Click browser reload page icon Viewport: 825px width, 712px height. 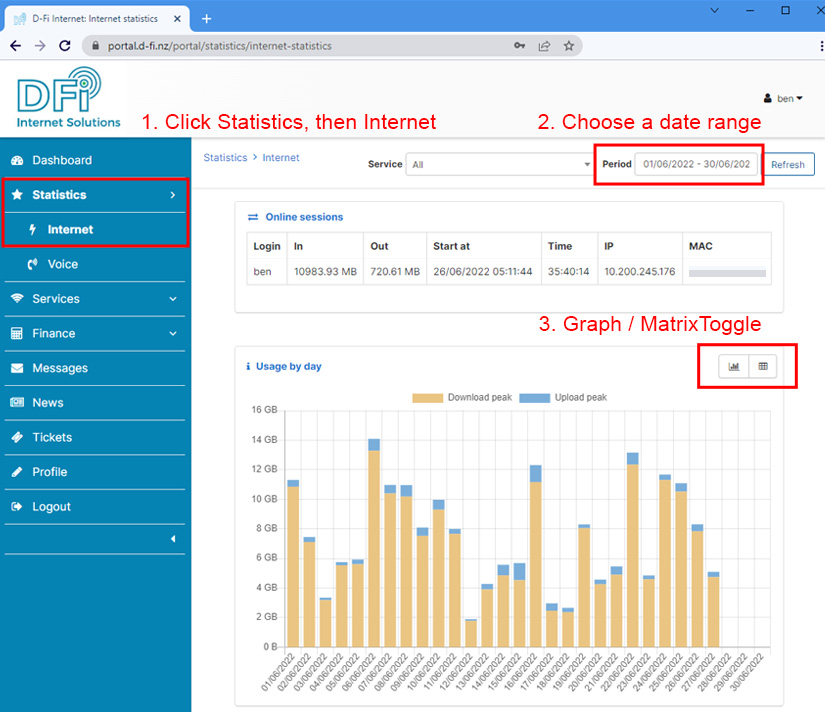[65, 46]
